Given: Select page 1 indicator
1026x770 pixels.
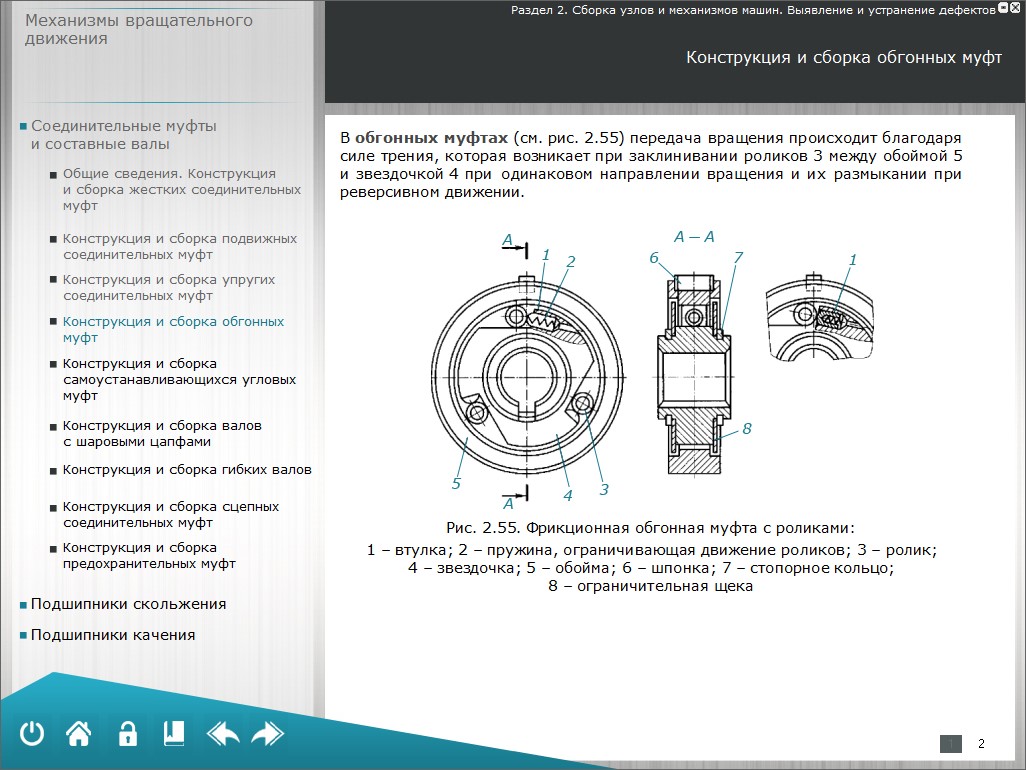Looking at the screenshot, I should click(951, 743).
